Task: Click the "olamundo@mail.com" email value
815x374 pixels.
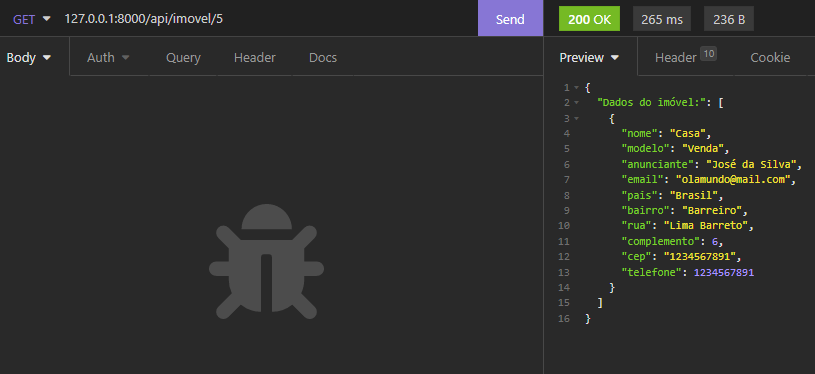Action: [733, 180]
